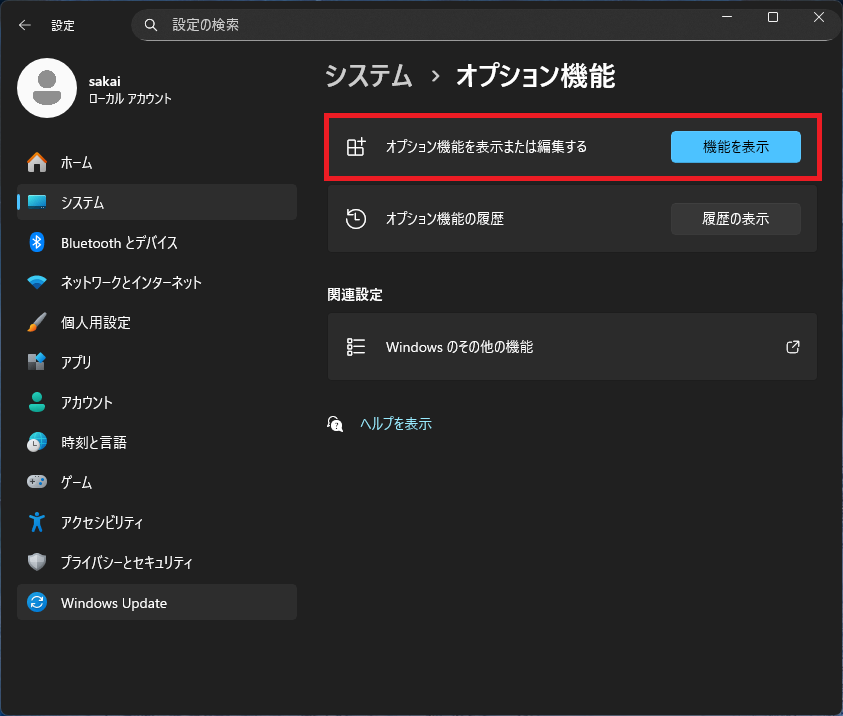Click the アプリ icon in sidebar
The image size is (843, 716).
point(37,362)
